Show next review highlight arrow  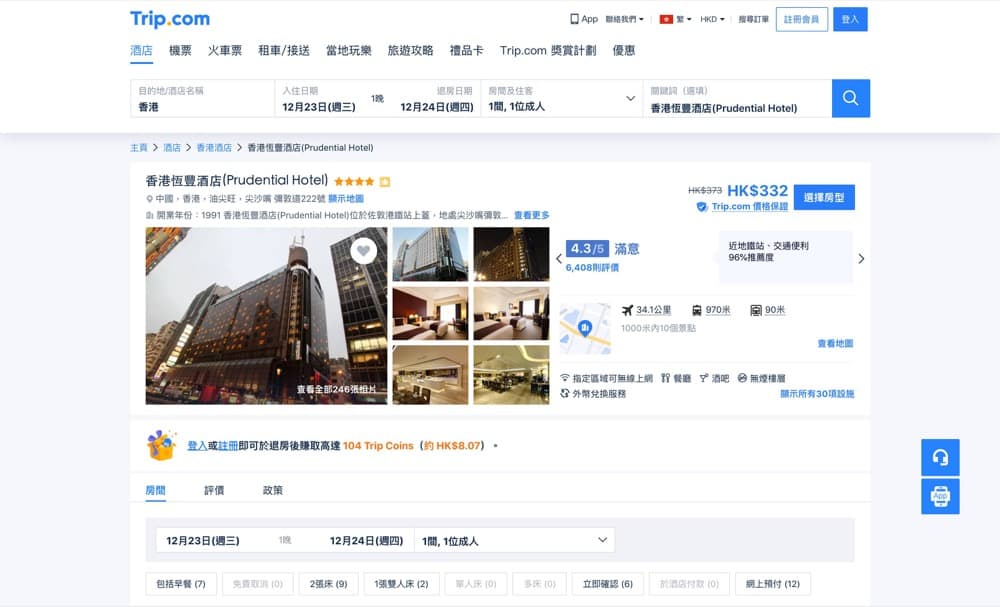pos(861,258)
